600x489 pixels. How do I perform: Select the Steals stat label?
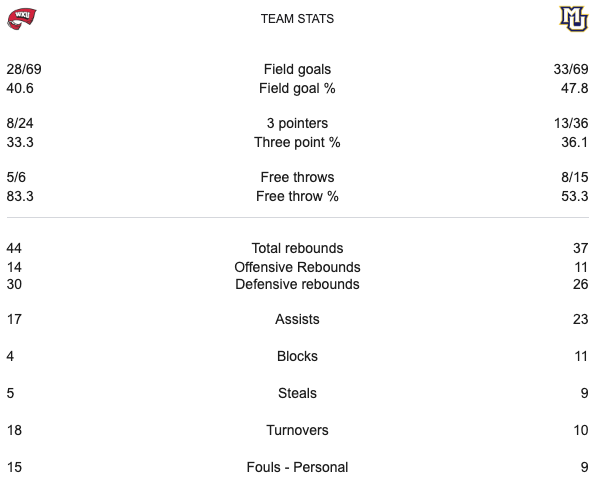[x=297, y=394]
